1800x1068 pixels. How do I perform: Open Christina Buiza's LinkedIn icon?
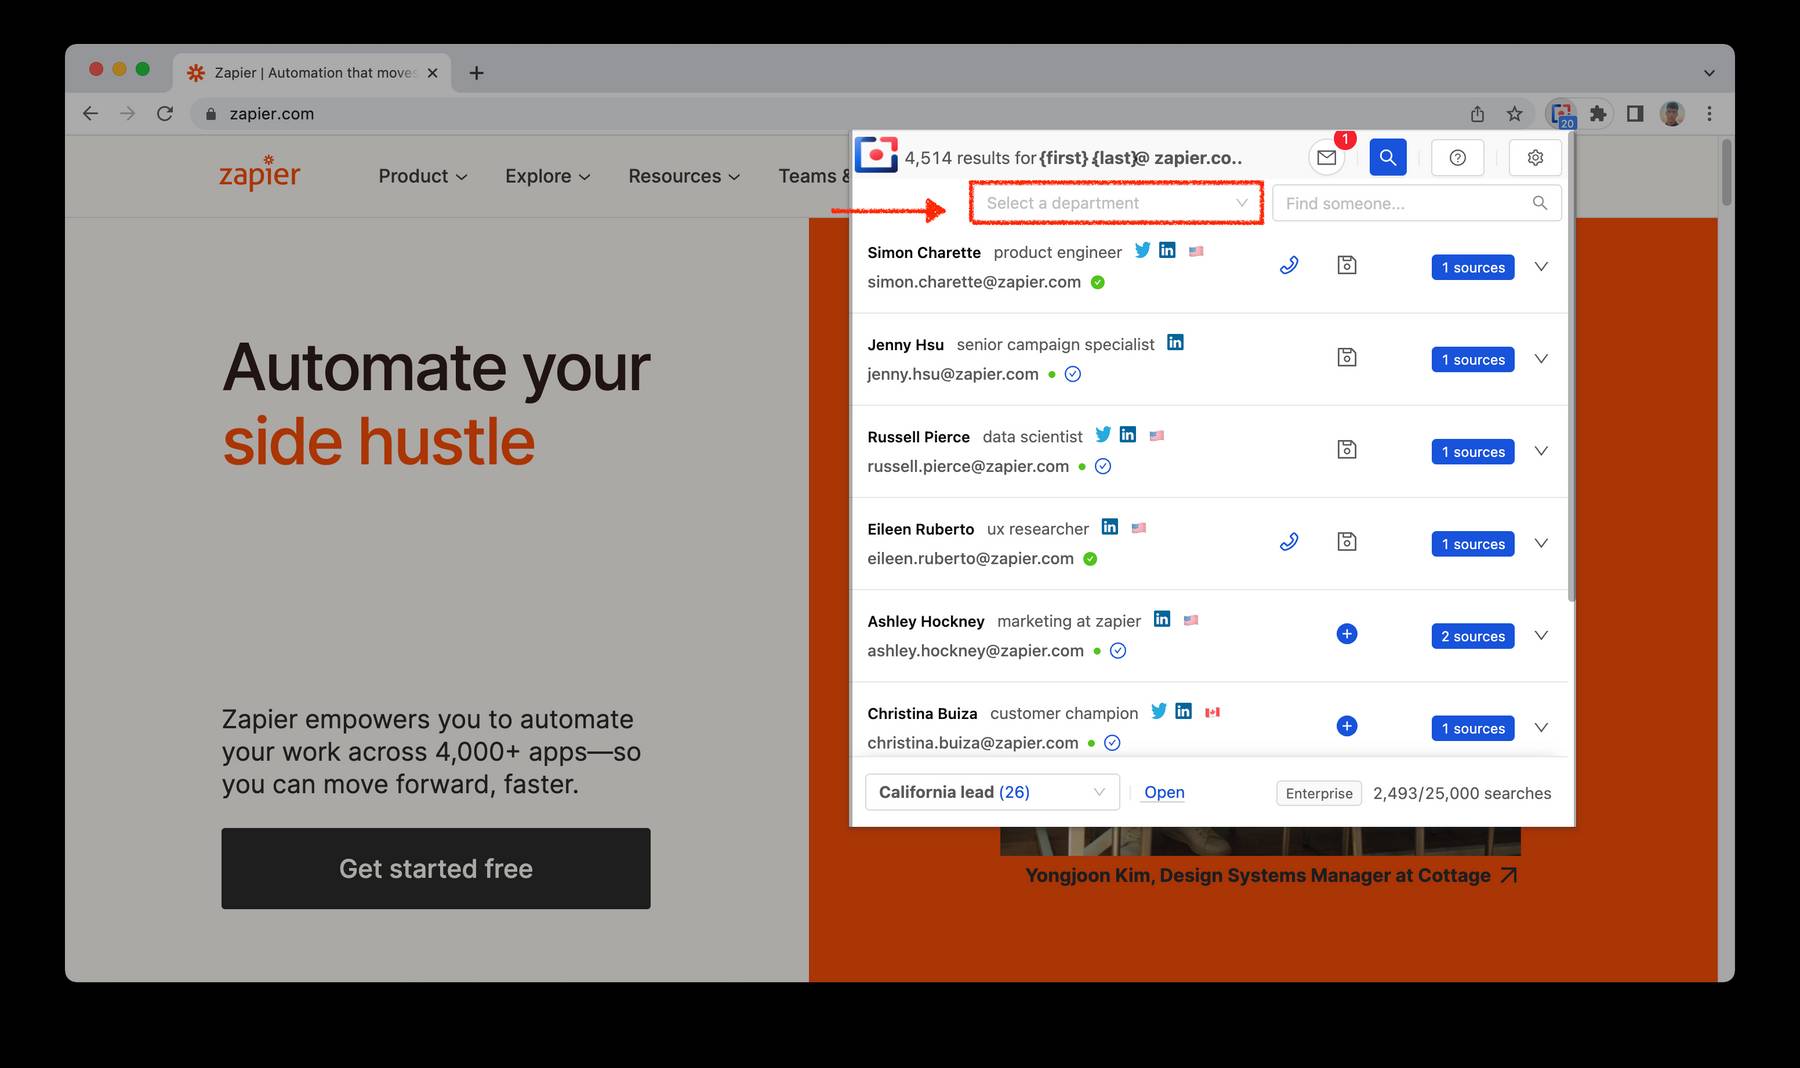click(x=1184, y=711)
